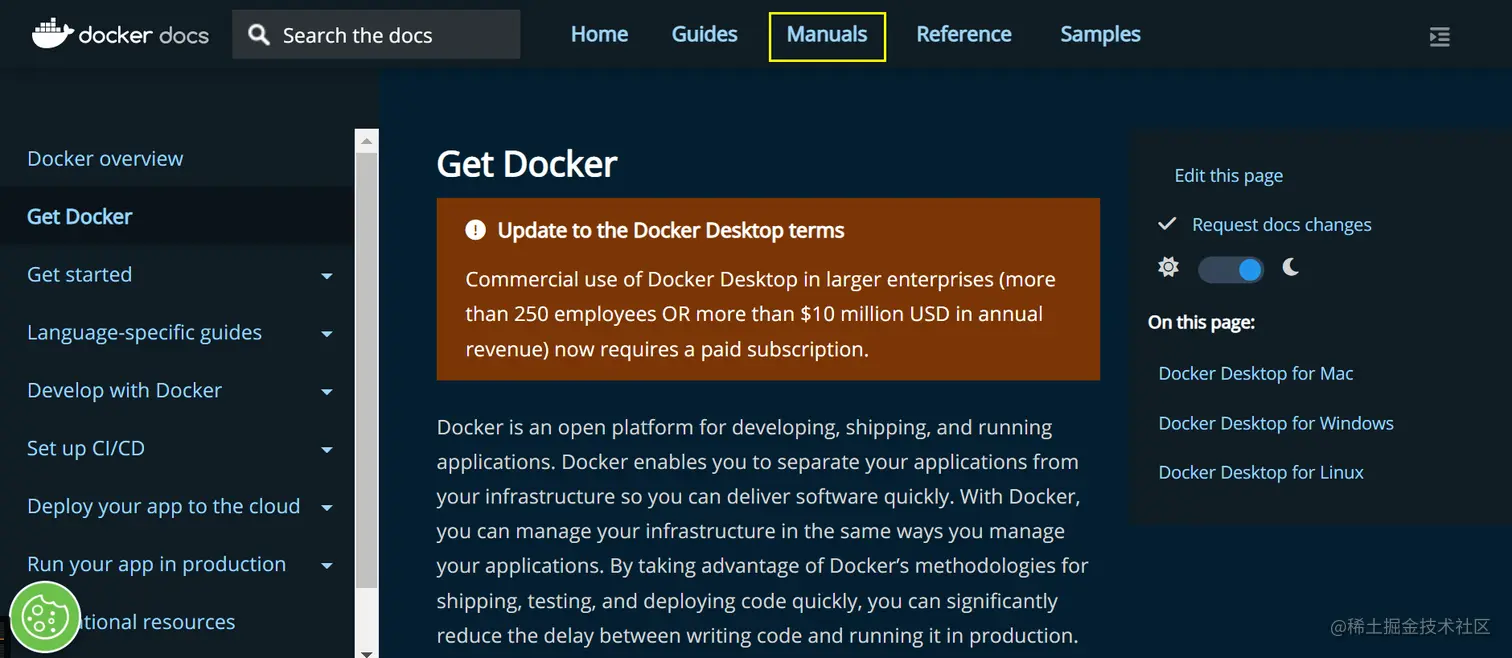Expand the Get started section
The height and width of the screenshot is (658, 1512).
click(326, 276)
